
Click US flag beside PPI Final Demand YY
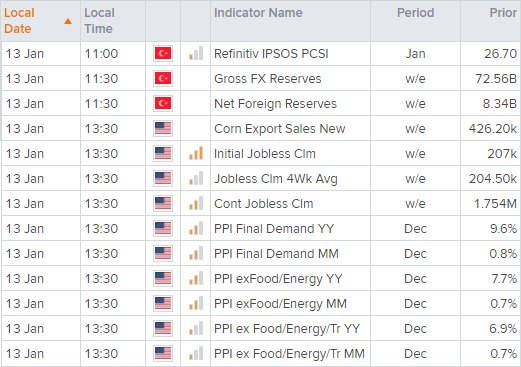[x=163, y=228]
